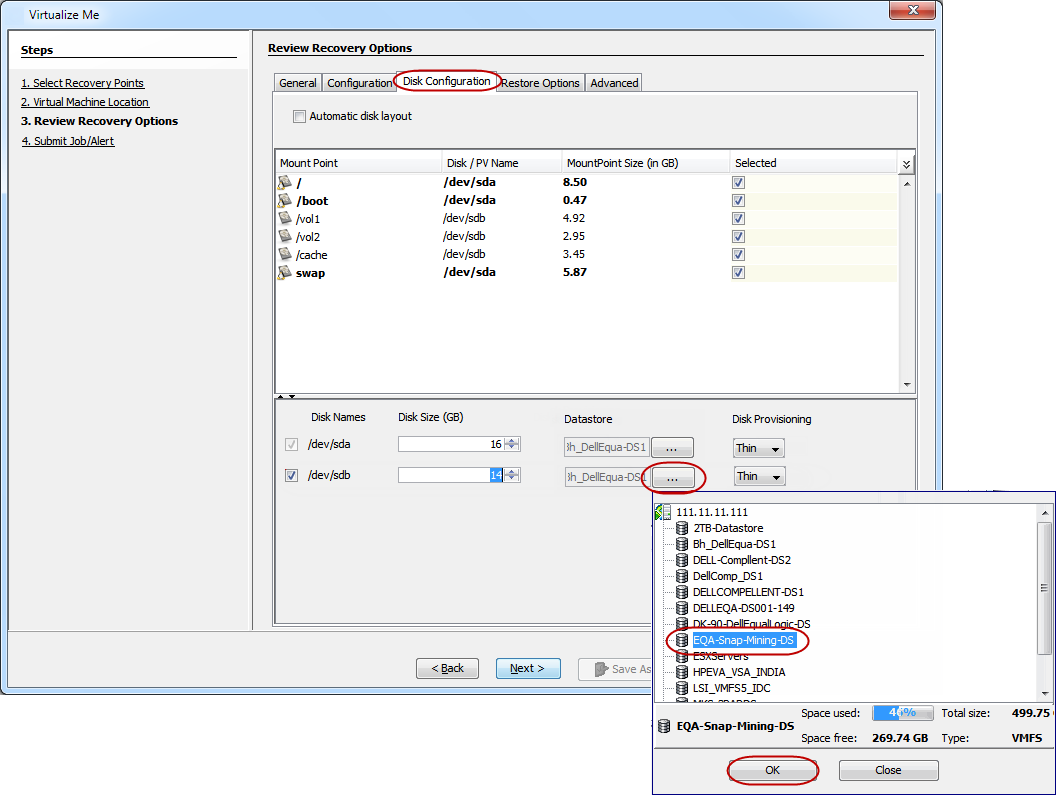Open the Advanced tab
The width and height of the screenshot is (1056, 795).
pyautogui.click(x=614, y=83)
